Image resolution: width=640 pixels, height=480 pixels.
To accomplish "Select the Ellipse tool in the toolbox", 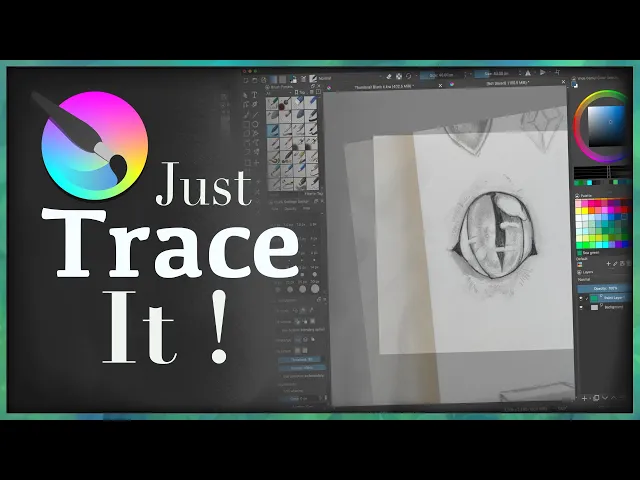I will 255,124.
